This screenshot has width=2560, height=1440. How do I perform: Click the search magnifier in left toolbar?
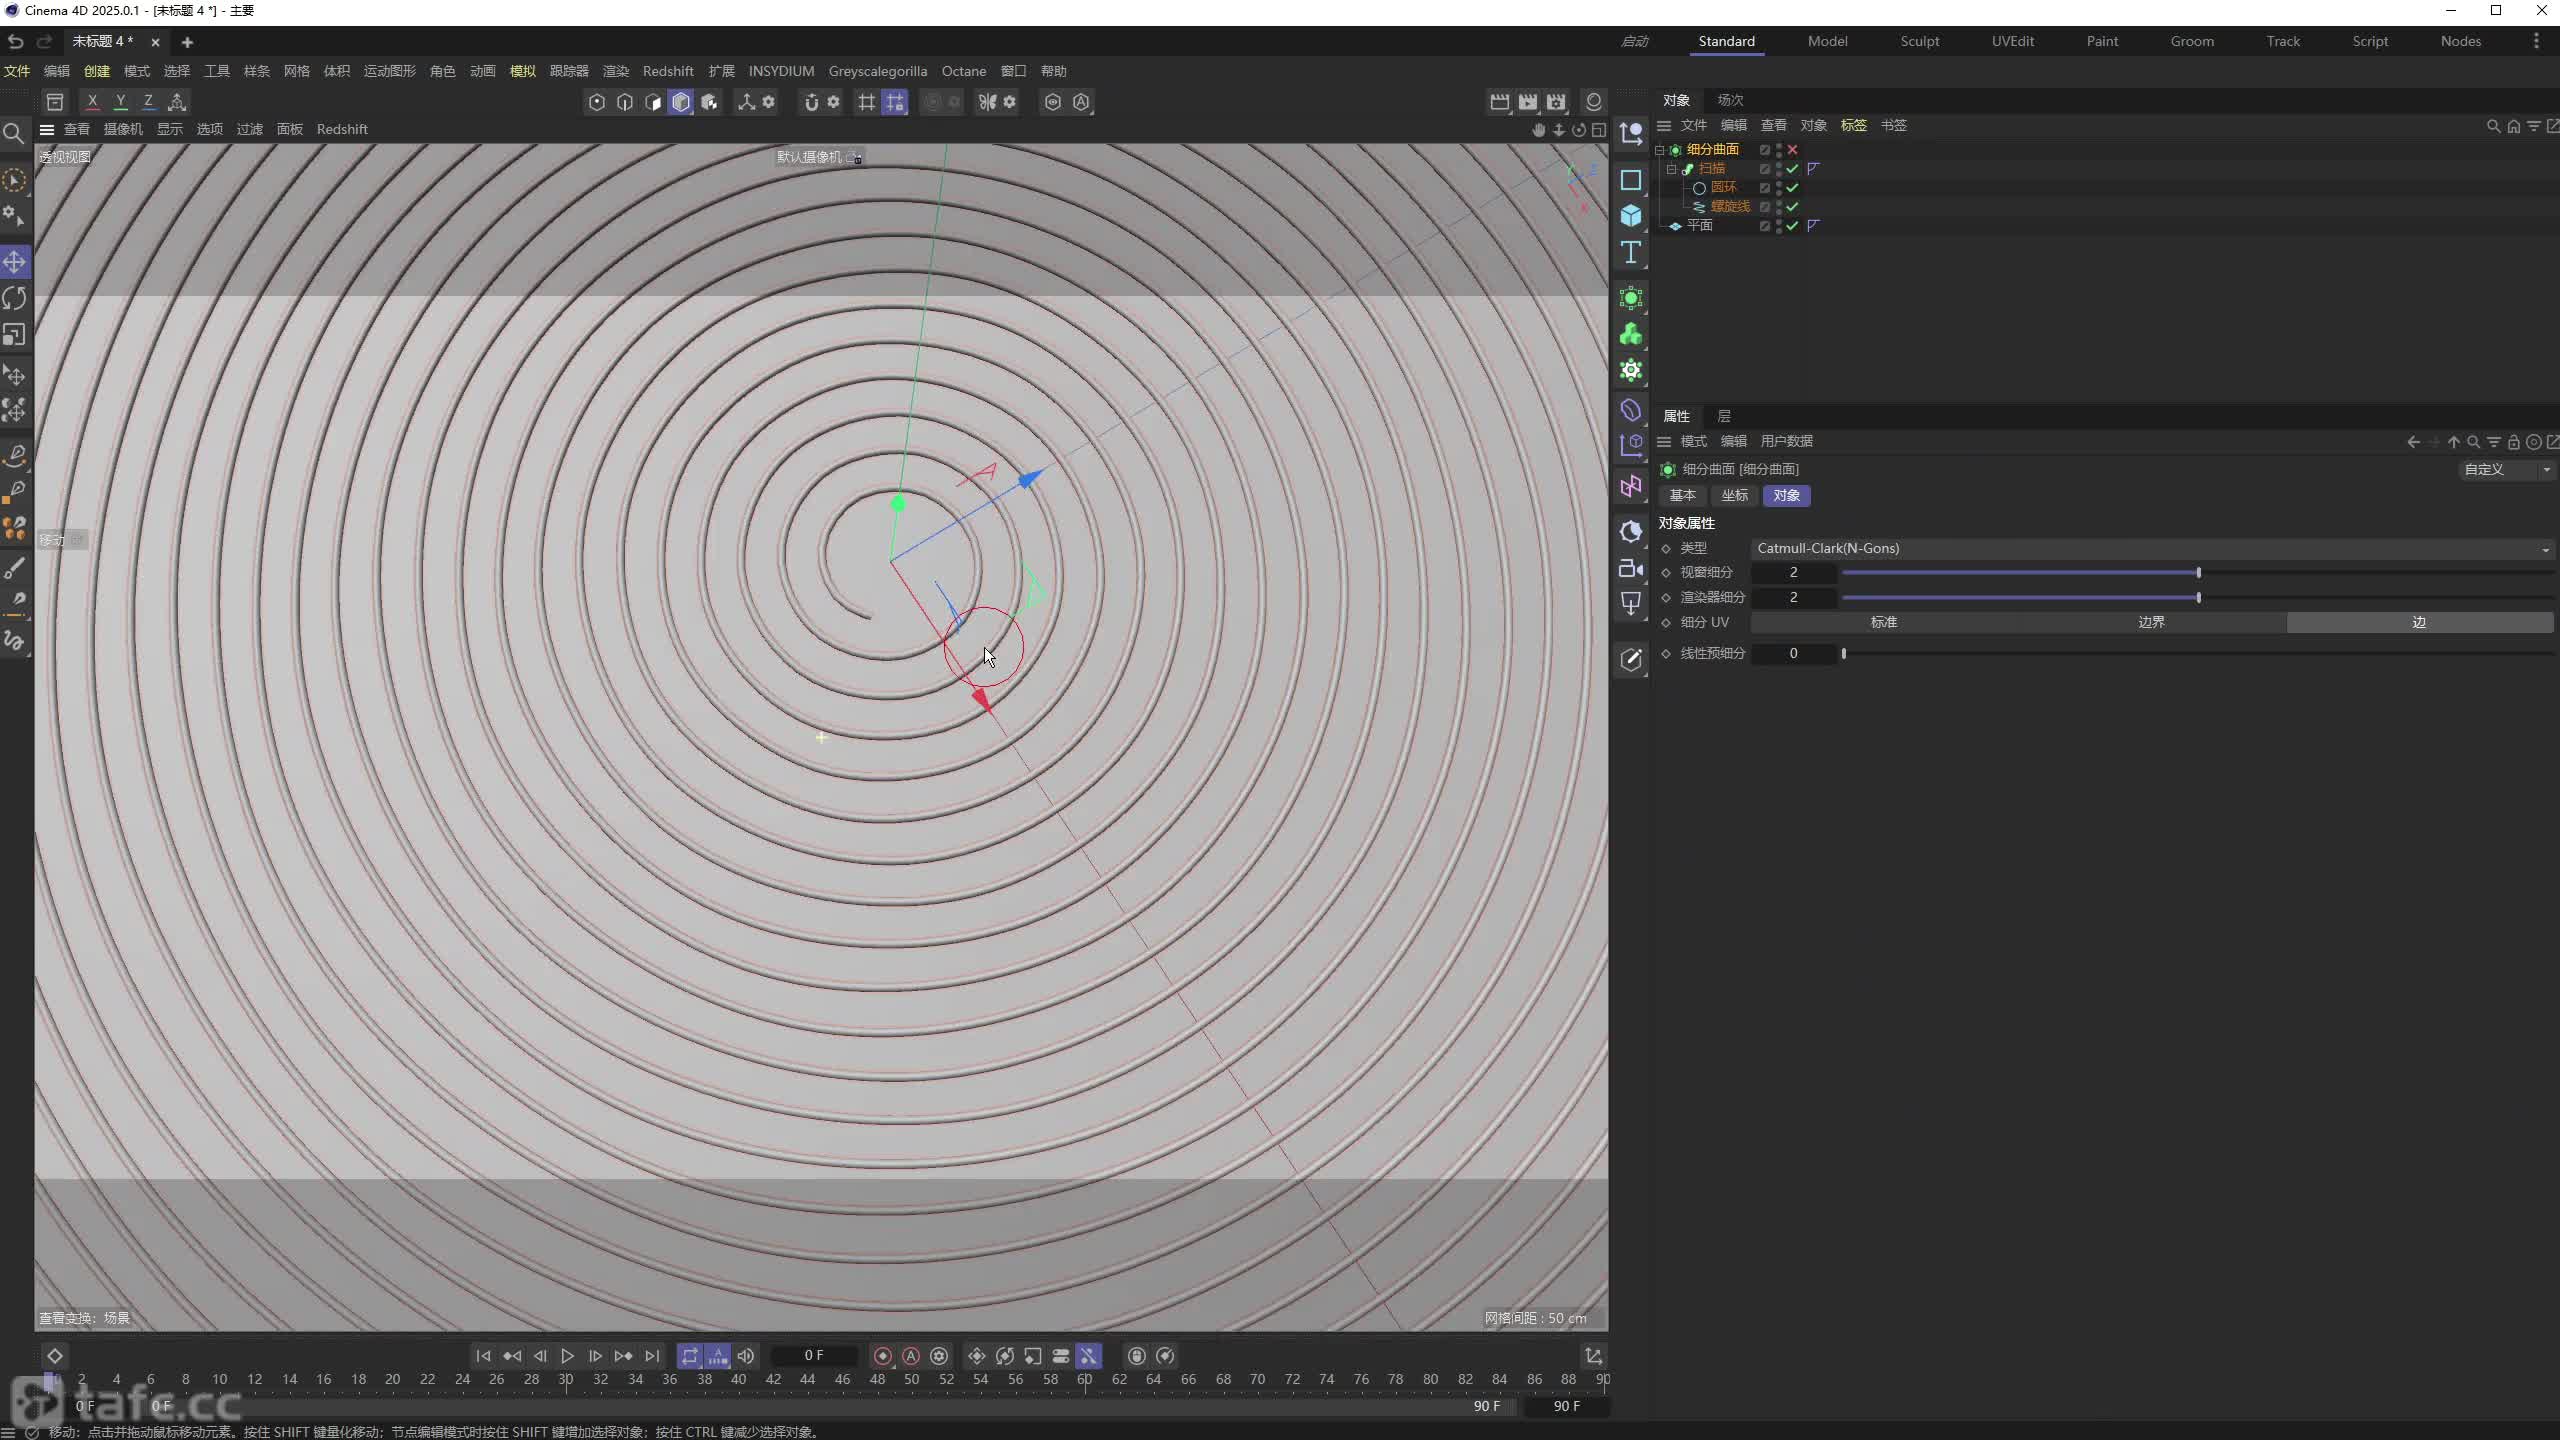[x=14, y=133]
